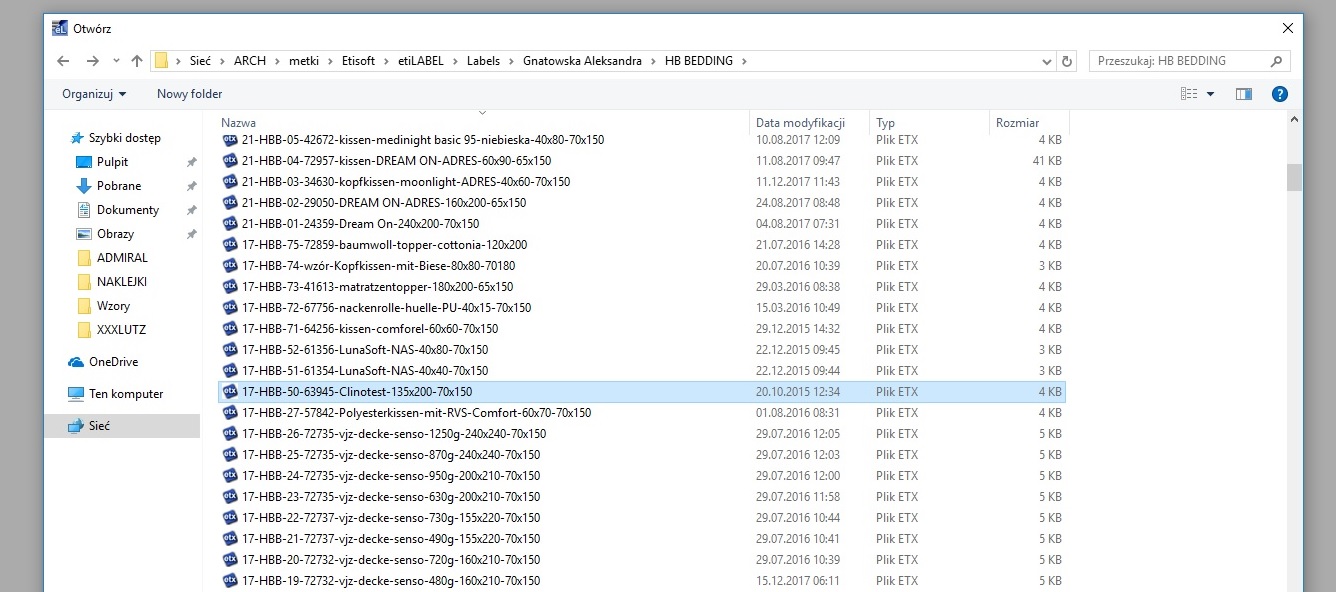Screen dimensions: 1336x592
Task: Click ETX icon of 21-HBB-02-29050 file
Action: coord(230,203)
